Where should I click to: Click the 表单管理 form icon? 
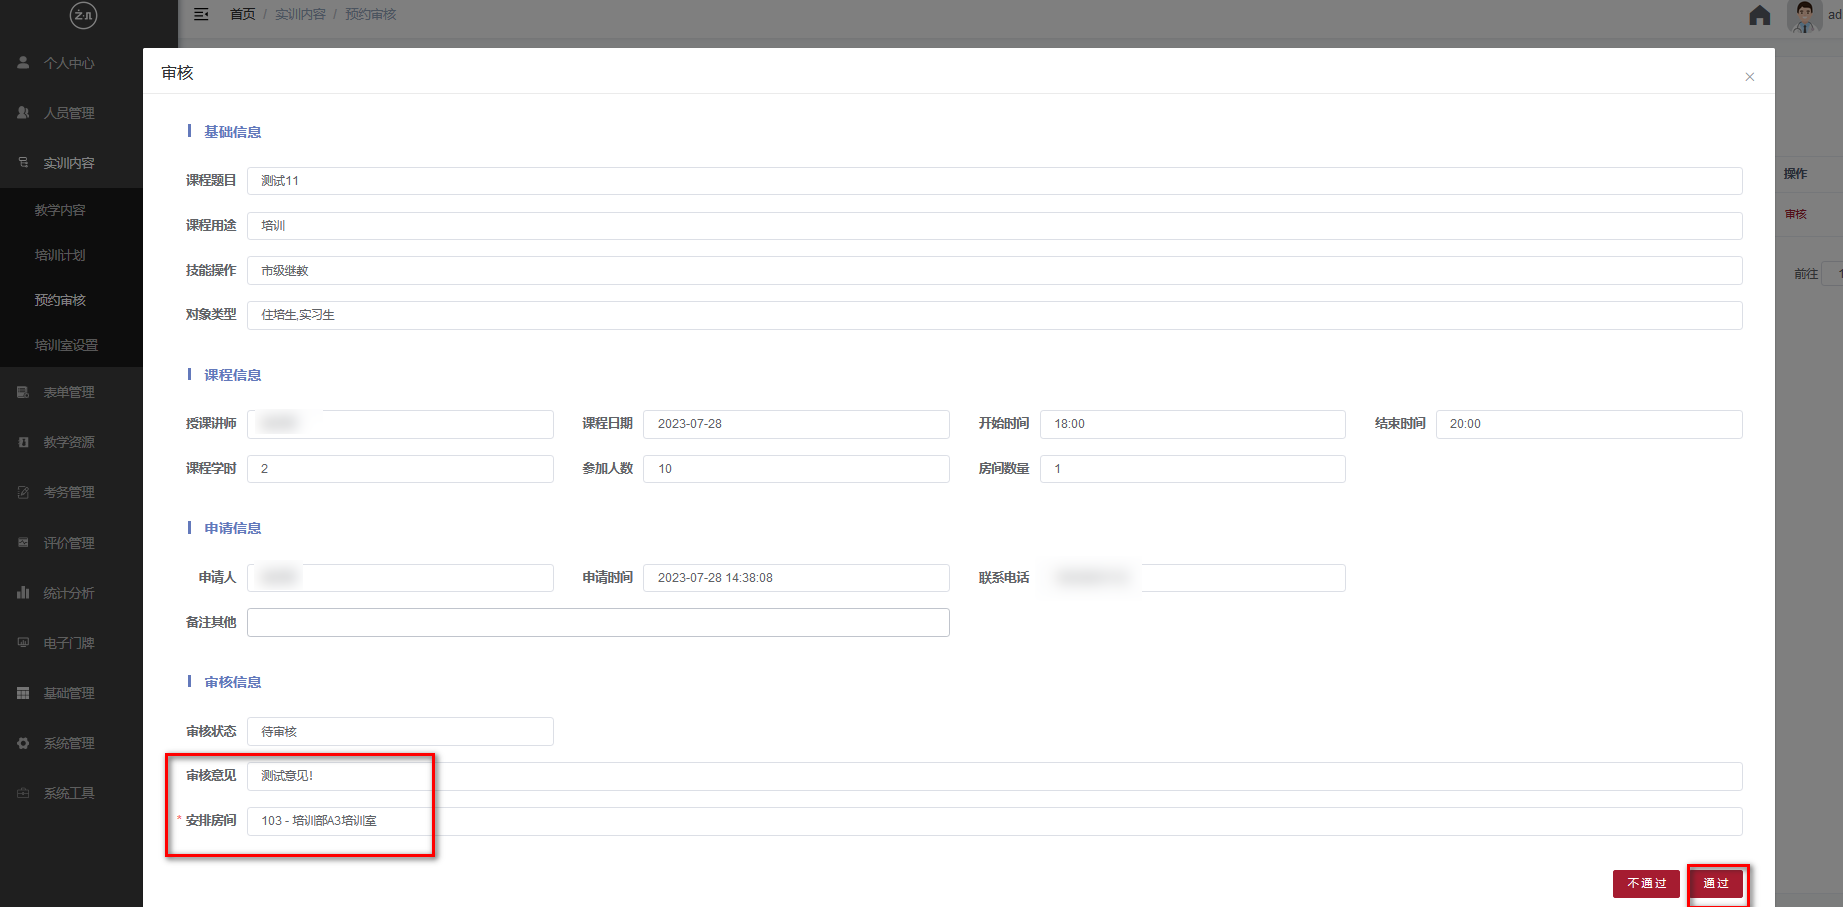pyautogui.click(x=23, y=392)
